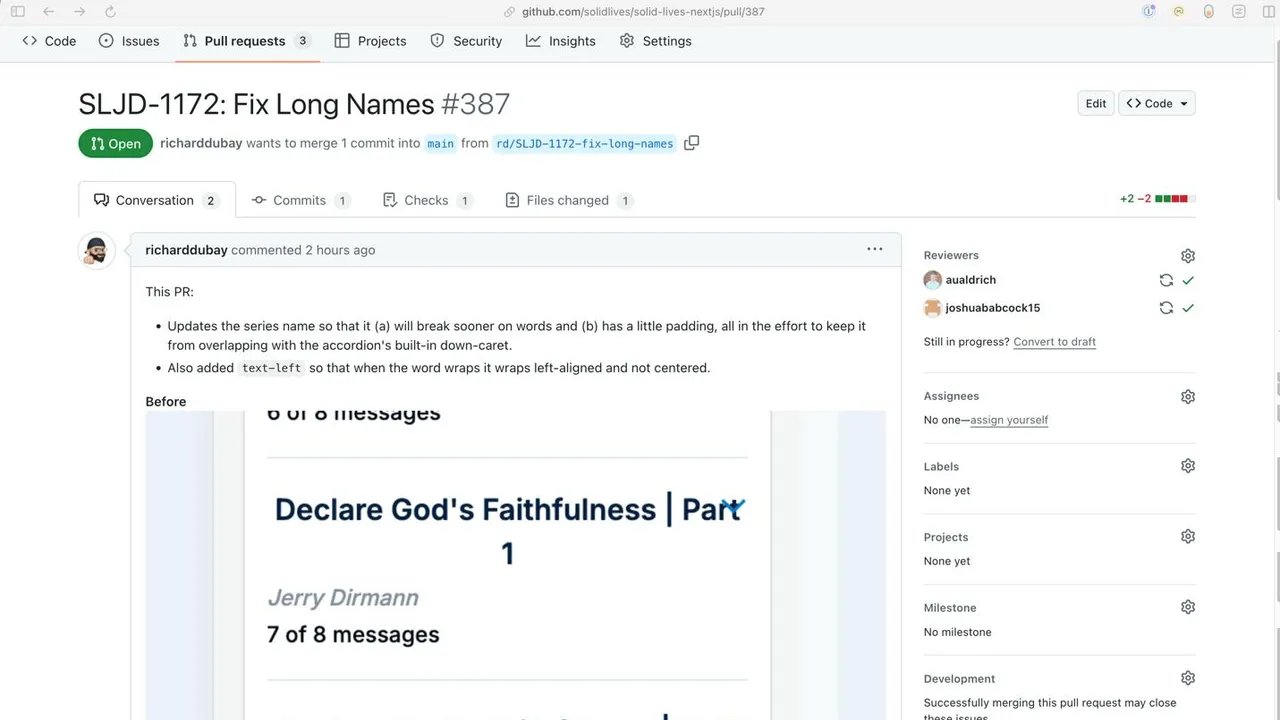Open the Before screenshot image

[515, 565]
